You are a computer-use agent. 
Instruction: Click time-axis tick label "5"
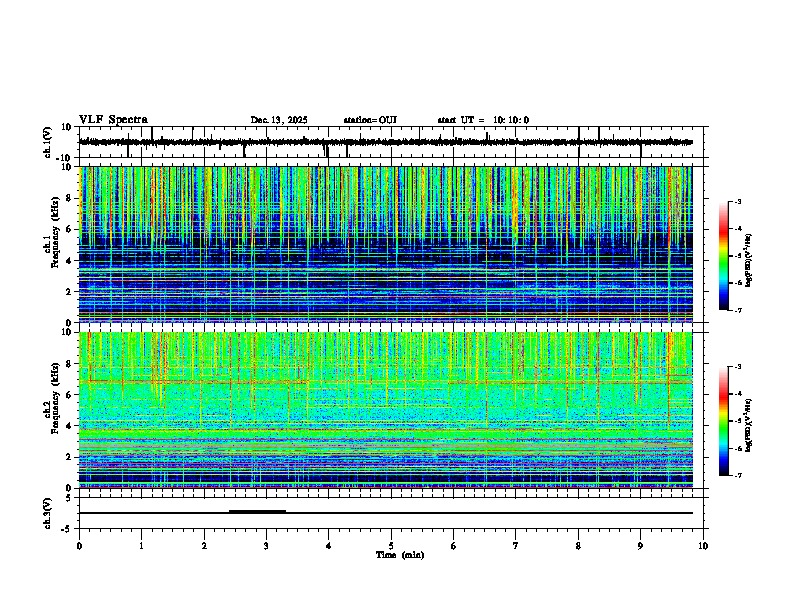[x=391, y=546]
